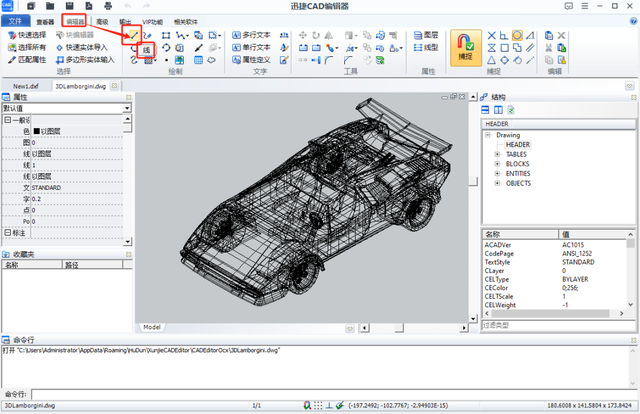Screen dimensions: 640x414
Task: Click the black color swatch 以图层
Action: [36, 131]
